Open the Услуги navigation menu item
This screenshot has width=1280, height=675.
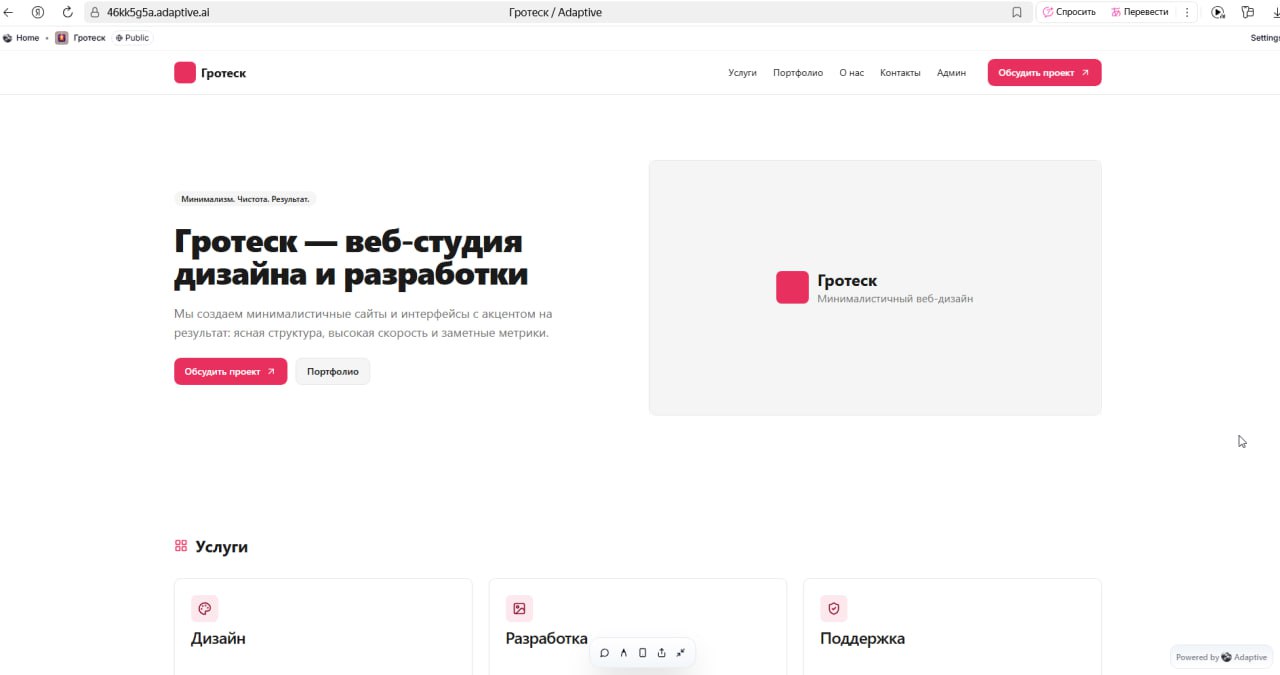click(742, 73)
